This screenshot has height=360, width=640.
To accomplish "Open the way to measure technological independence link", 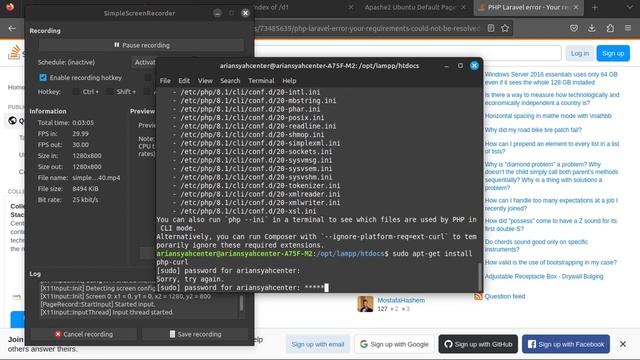I will pos(552,99).
